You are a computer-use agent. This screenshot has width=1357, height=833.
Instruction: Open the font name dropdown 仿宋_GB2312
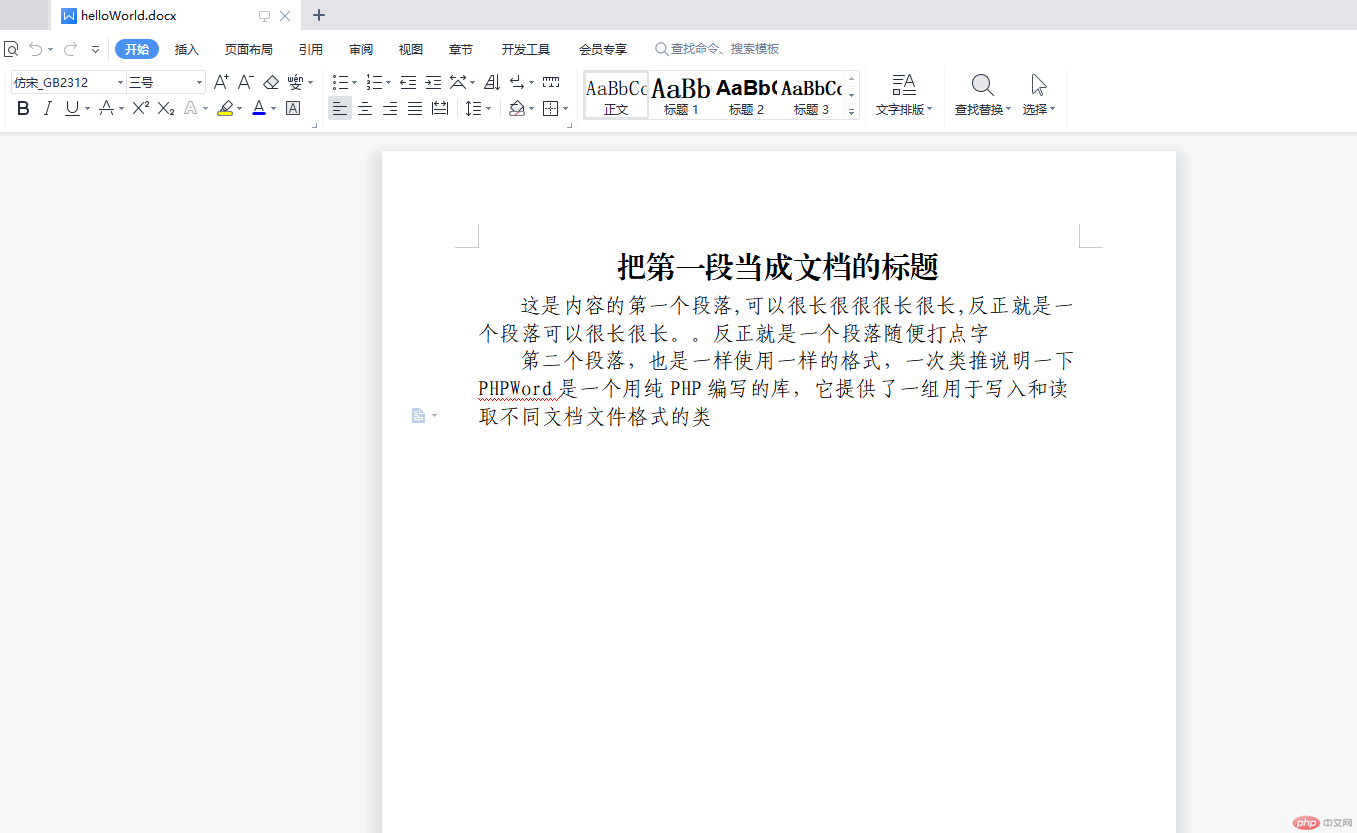pos(121,82)
